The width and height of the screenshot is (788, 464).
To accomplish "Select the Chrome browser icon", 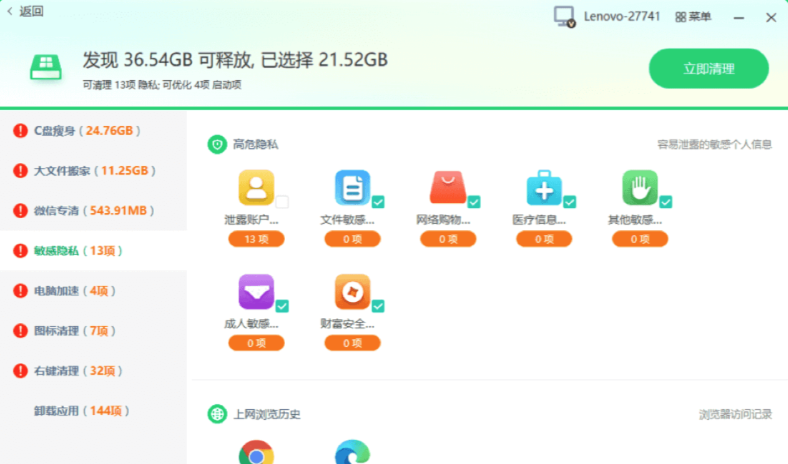I will (256, 452).
